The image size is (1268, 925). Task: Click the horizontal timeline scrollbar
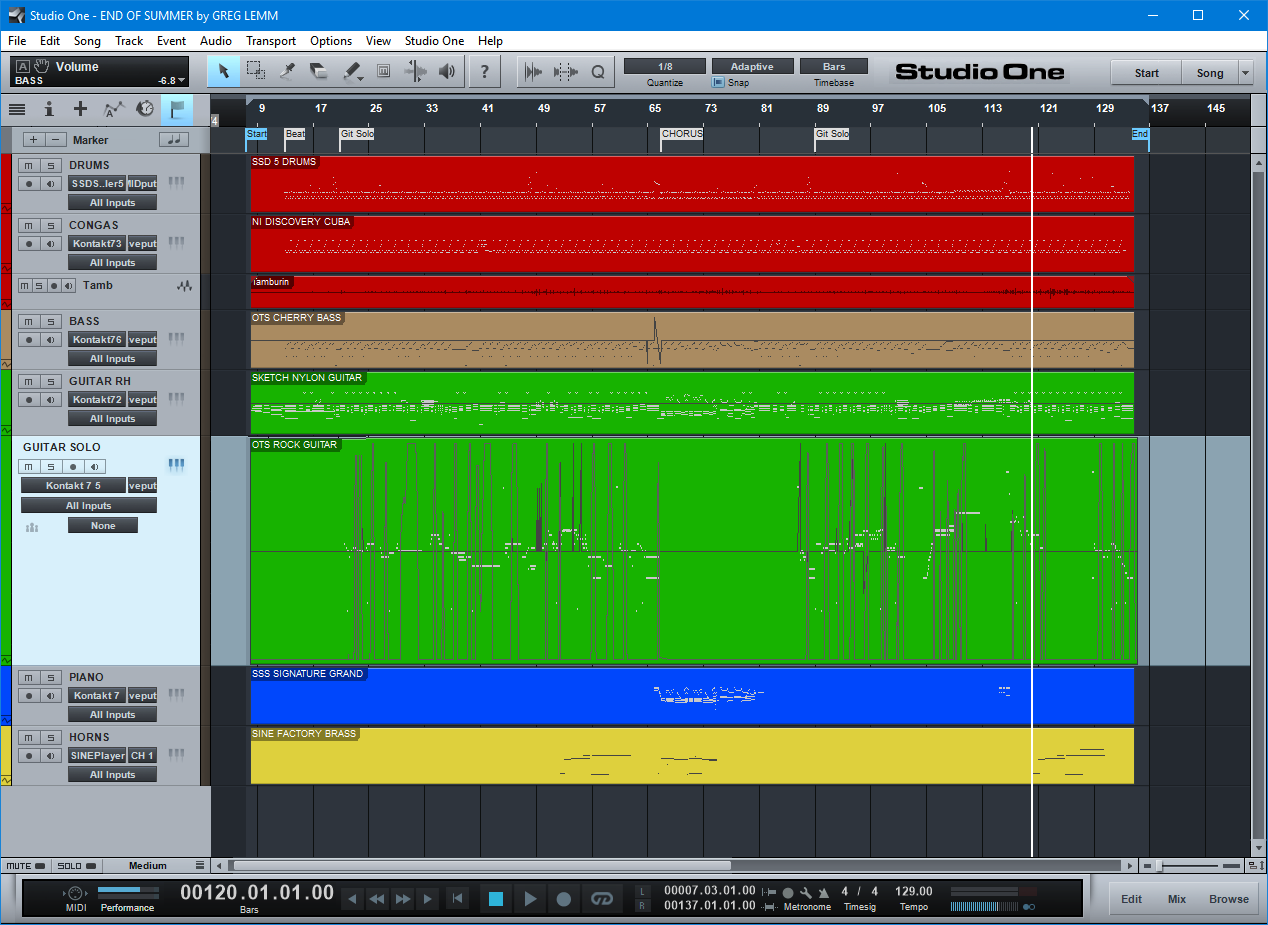click(x=481, y=866)
